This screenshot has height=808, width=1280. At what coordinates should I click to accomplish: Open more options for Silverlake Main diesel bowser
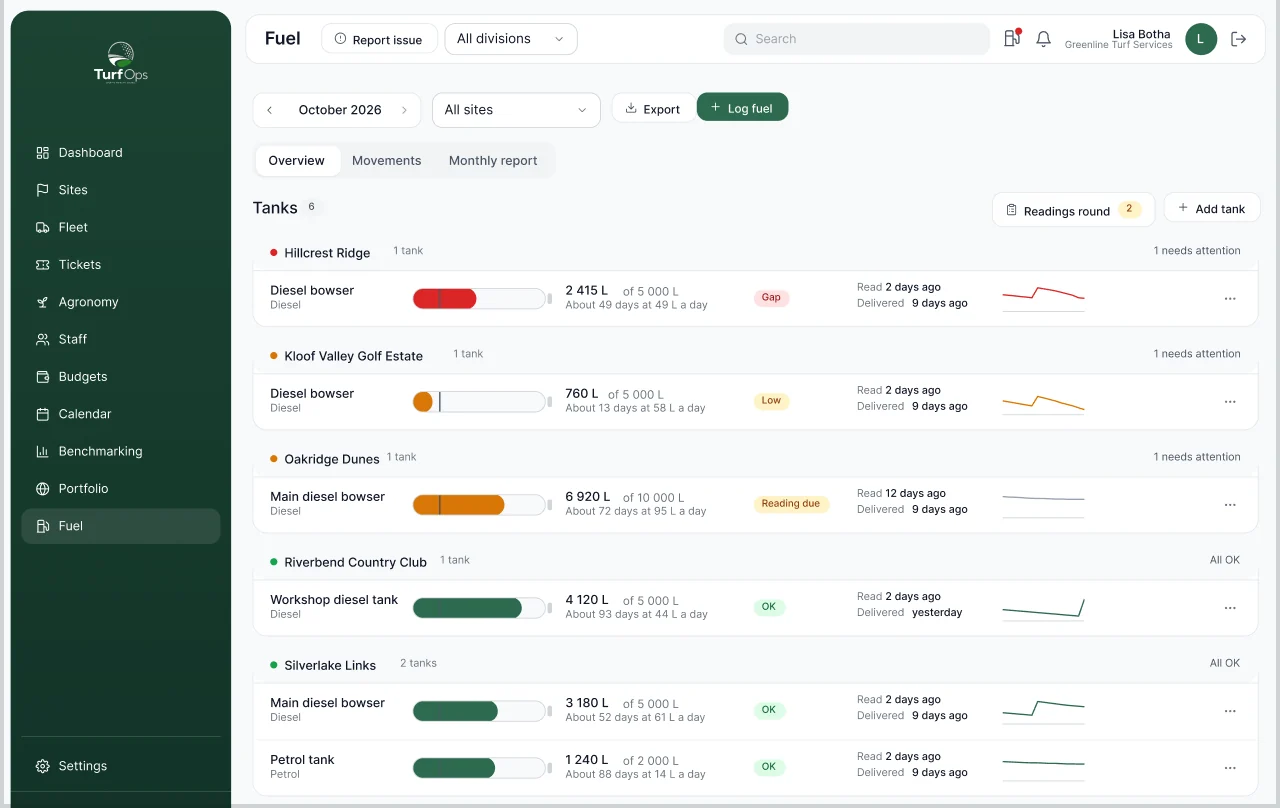tap(1230, 710)
